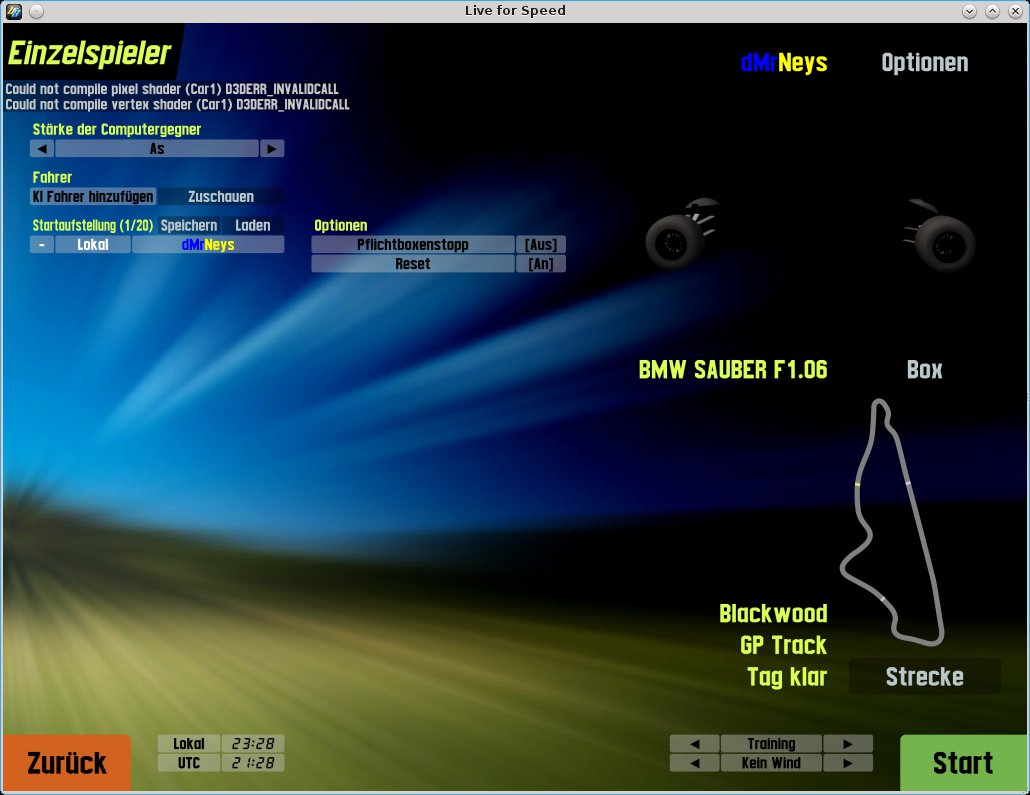Open the 'Box' garage screen
The image size is (1030, 795).
[924, 370]
